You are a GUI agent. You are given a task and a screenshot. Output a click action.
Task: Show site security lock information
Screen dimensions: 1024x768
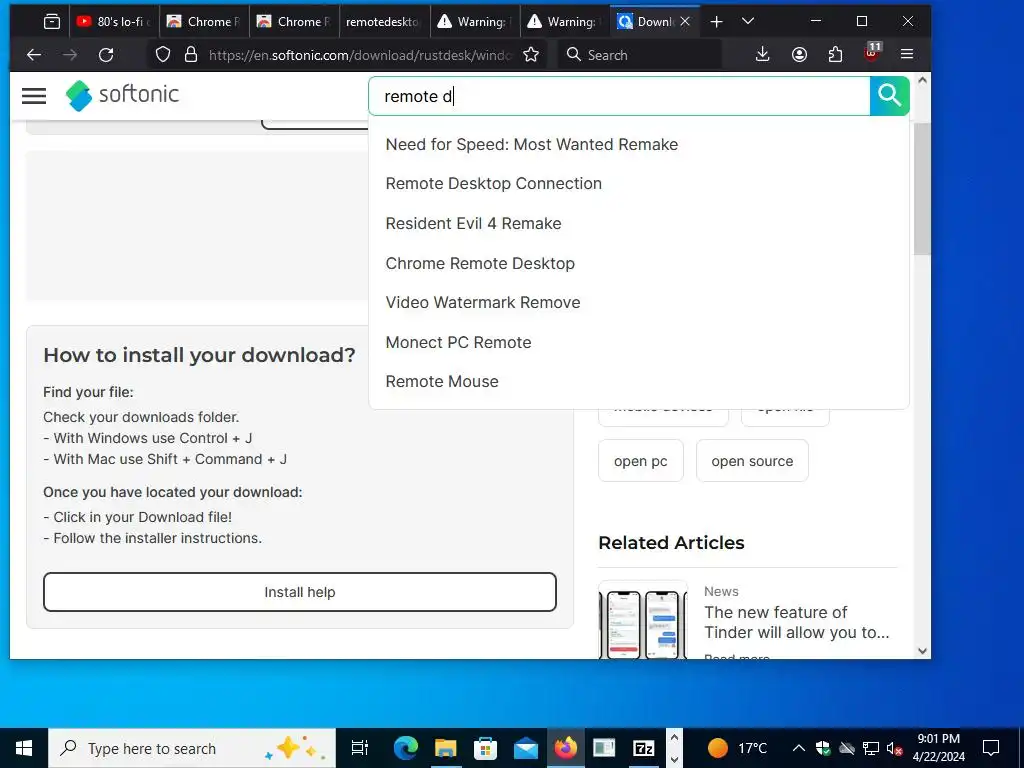point(191,55)
